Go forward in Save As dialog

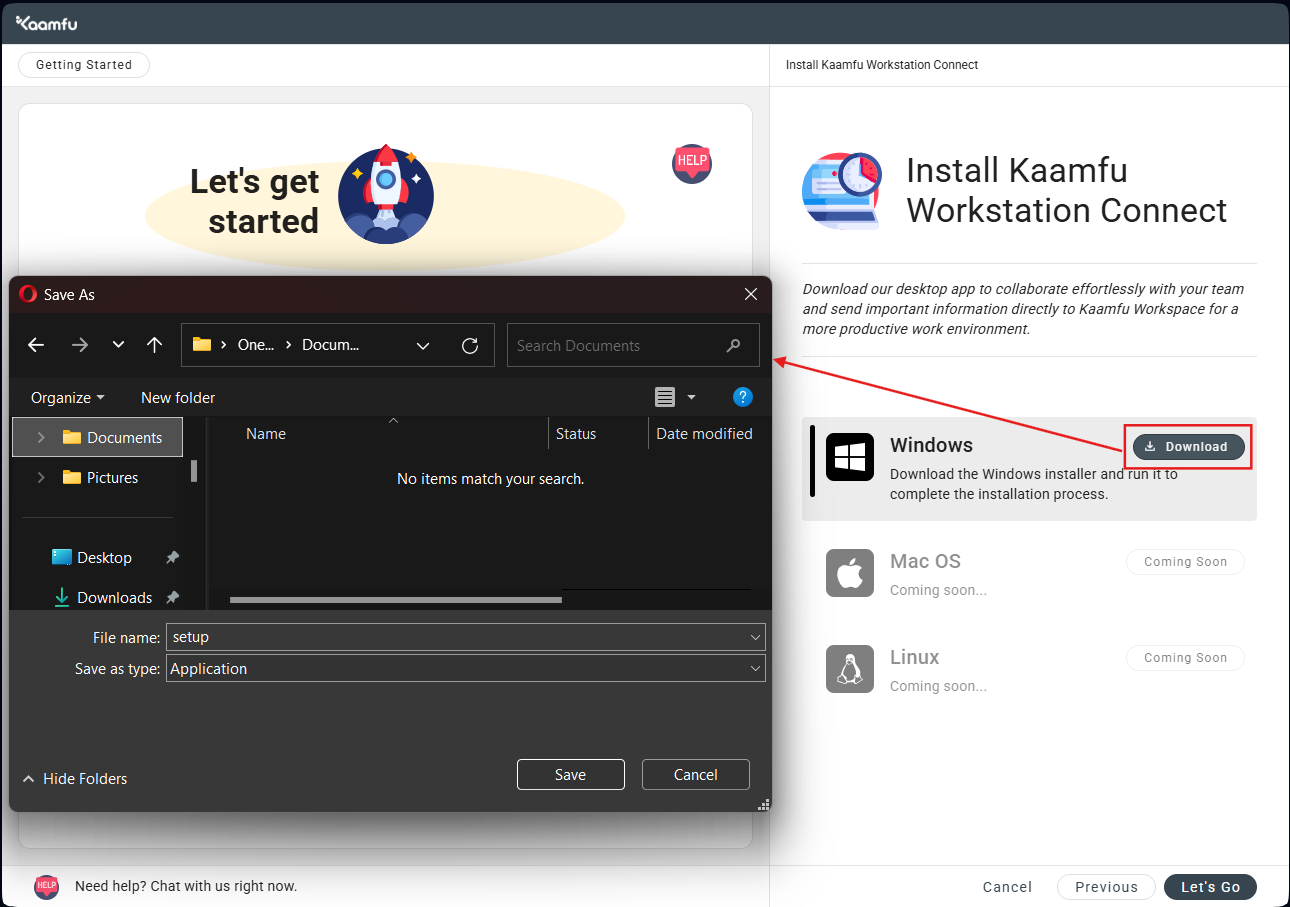pyautogui.click(x=80, y=345)
